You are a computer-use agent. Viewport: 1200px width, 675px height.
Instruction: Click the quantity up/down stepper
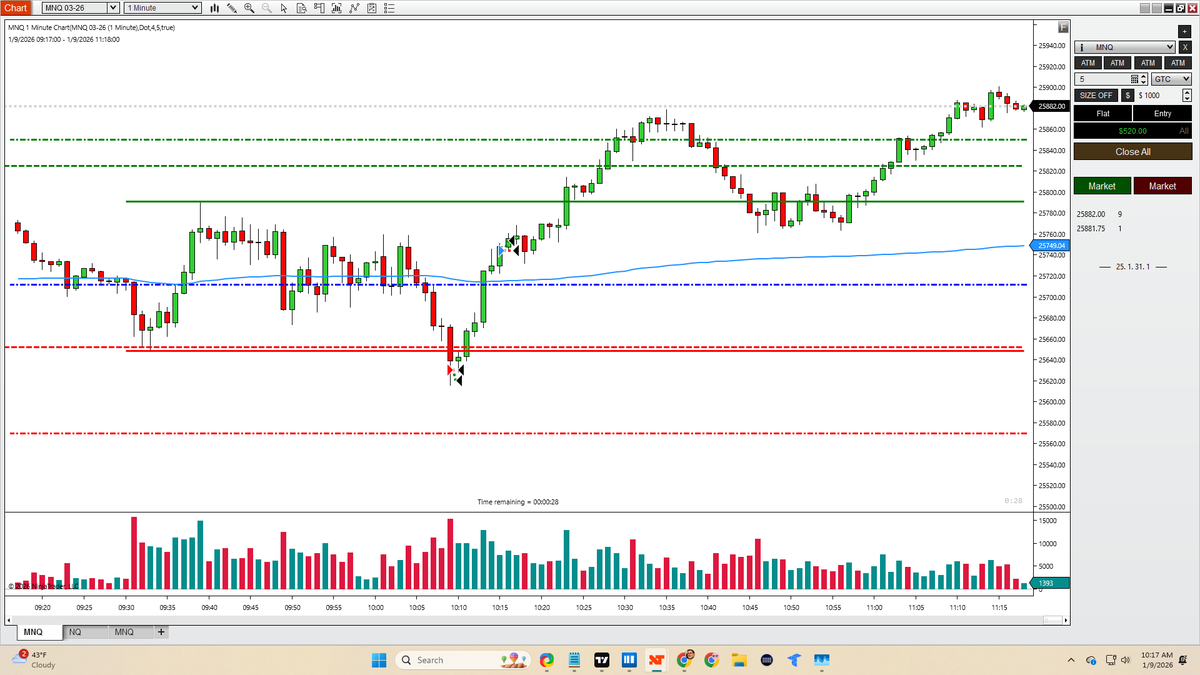[1143, 79]
